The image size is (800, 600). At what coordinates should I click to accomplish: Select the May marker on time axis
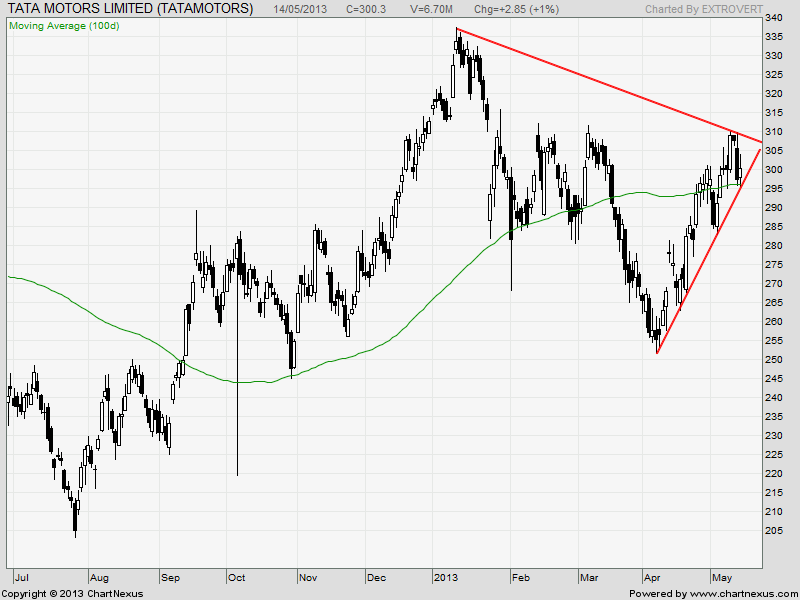click(x=721, y=577)
